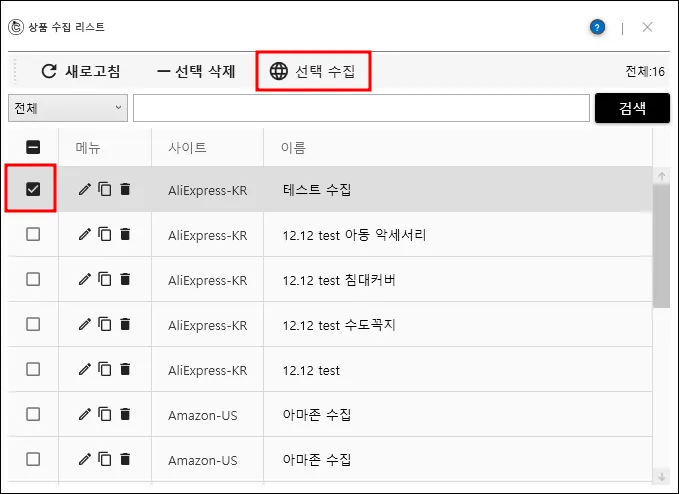The height and width of the screenshot is (494, 679).
Task: Click the 이름 column header
Action: click(293, 148)
